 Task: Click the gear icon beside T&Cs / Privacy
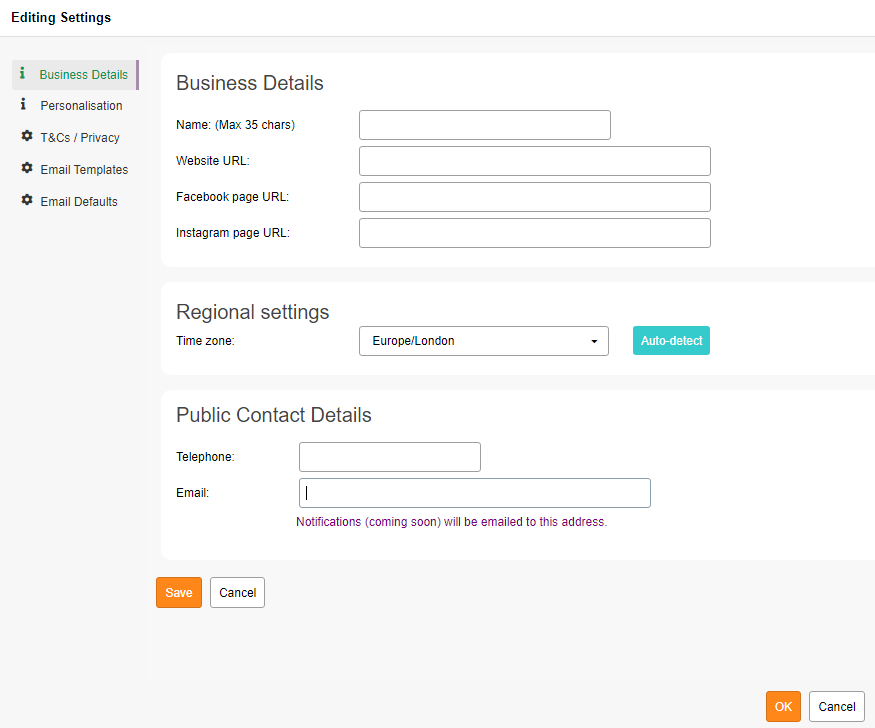[27, 136]
